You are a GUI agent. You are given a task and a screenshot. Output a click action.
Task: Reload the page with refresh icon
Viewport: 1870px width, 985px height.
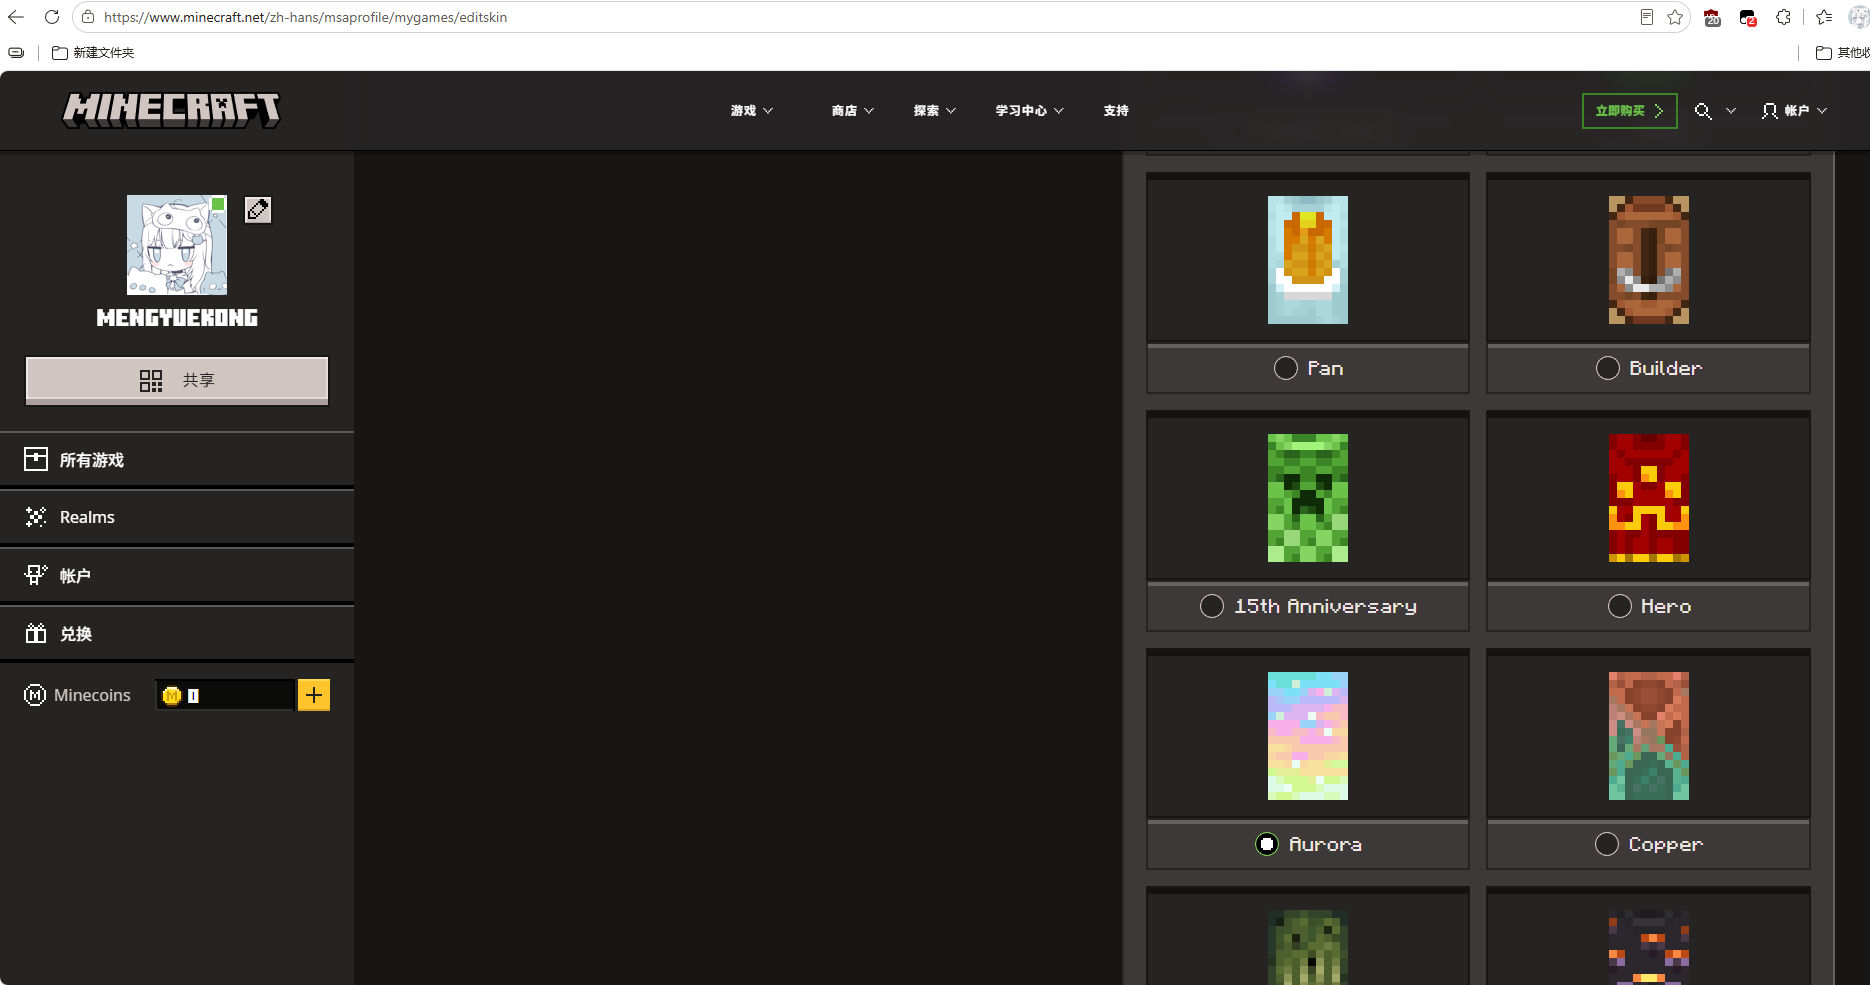pos(52,17)
